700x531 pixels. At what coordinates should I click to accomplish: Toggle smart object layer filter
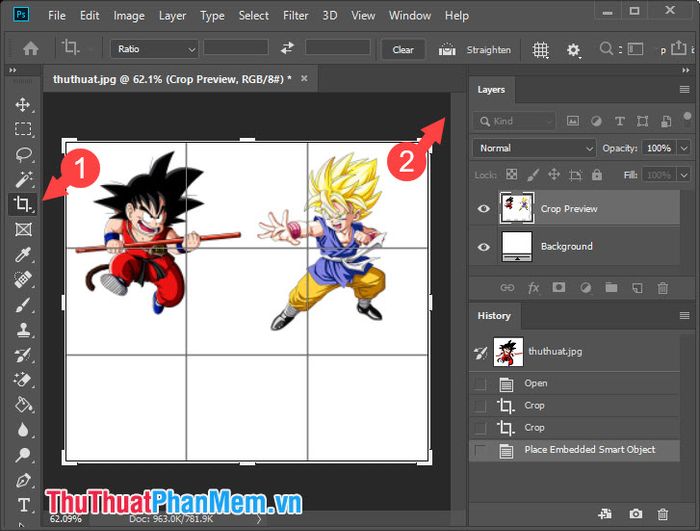coord(666,121)
